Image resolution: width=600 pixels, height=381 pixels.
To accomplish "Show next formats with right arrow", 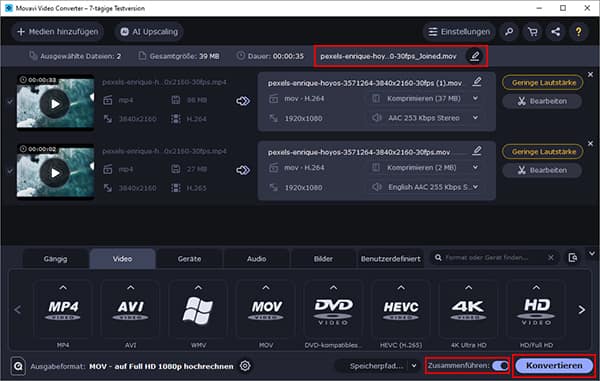I will click(x=582, y=310).
